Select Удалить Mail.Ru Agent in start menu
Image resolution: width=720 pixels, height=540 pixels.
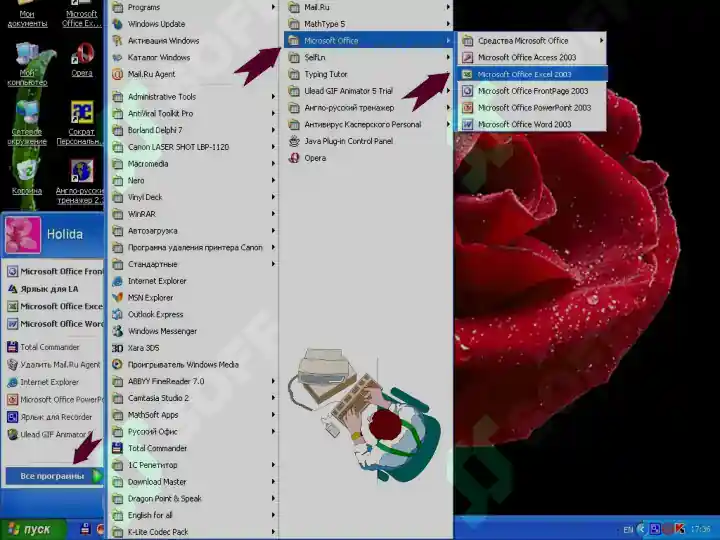tap(54, 365)
